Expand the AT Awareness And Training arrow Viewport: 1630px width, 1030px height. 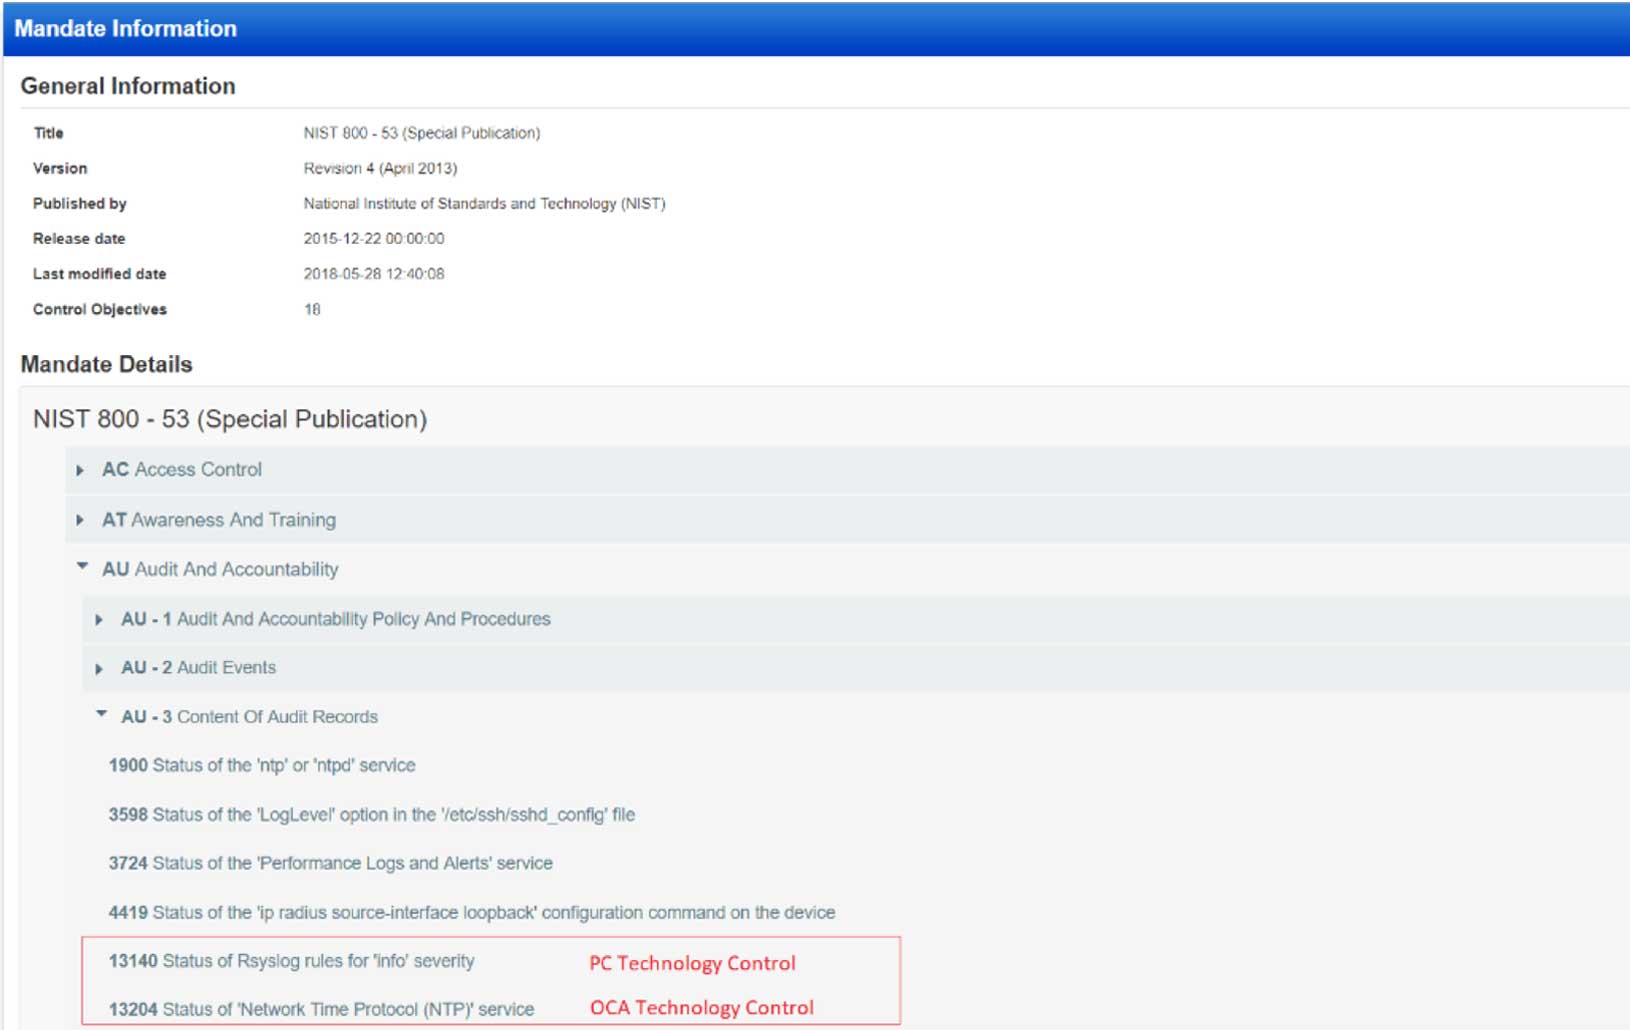point(80,520)
